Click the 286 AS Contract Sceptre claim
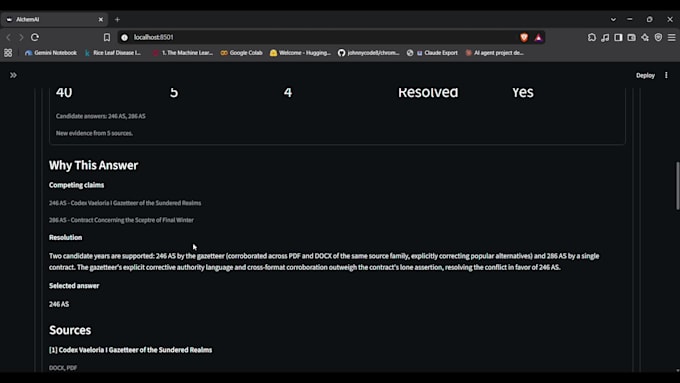This screenshot has width=680, height=383. pos(121,220)
